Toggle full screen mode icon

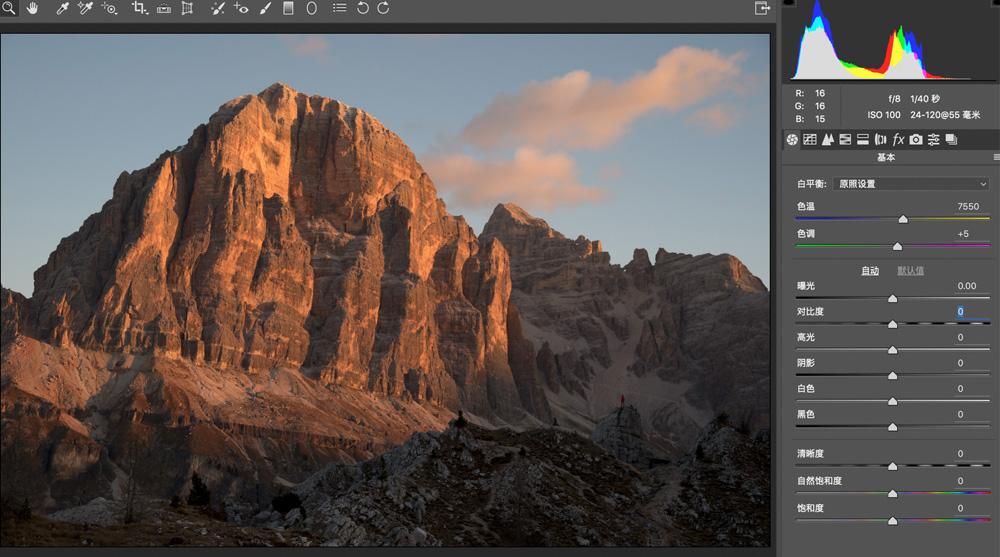point(762,8)
